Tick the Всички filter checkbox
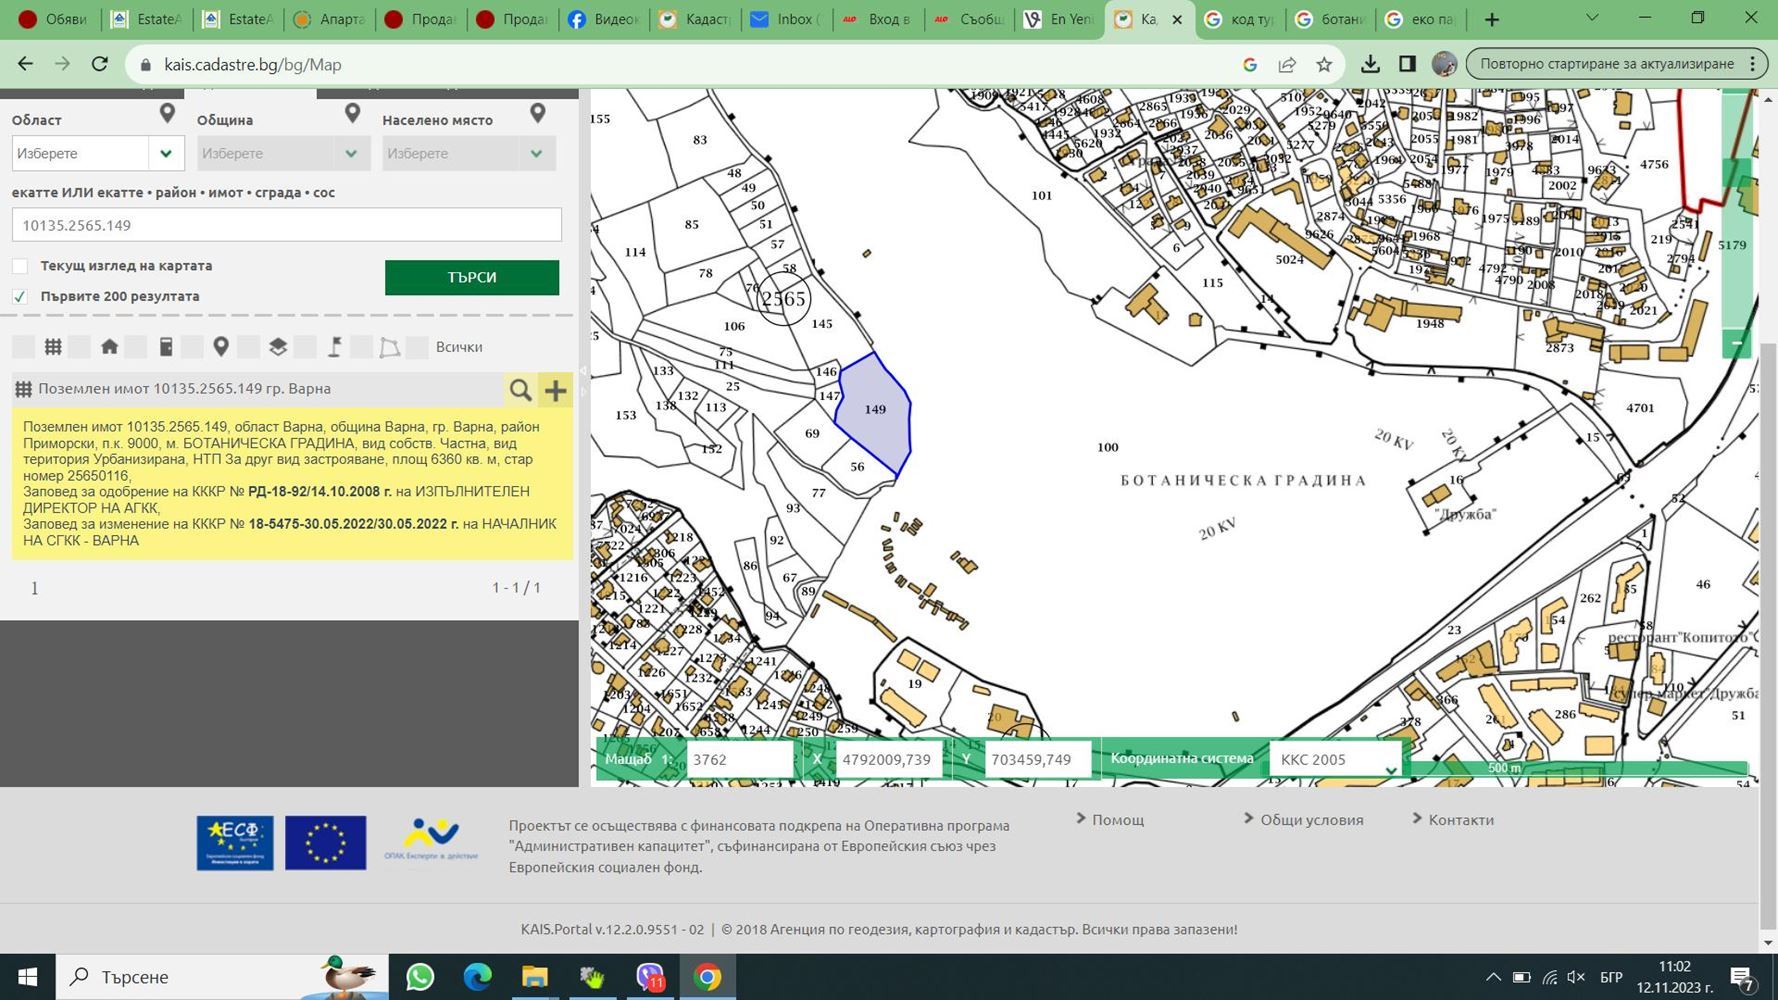Viewport: 1778px width, 1000px height. coord(417,347)
